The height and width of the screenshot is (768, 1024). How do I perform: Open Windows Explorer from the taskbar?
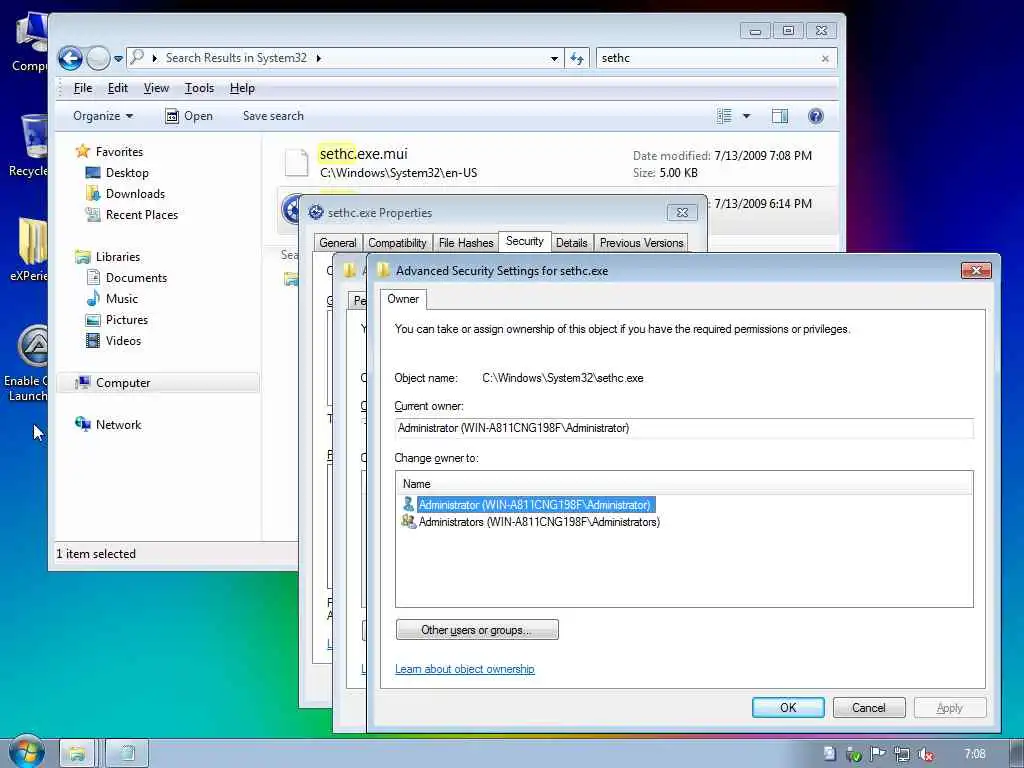pos(76,754)
